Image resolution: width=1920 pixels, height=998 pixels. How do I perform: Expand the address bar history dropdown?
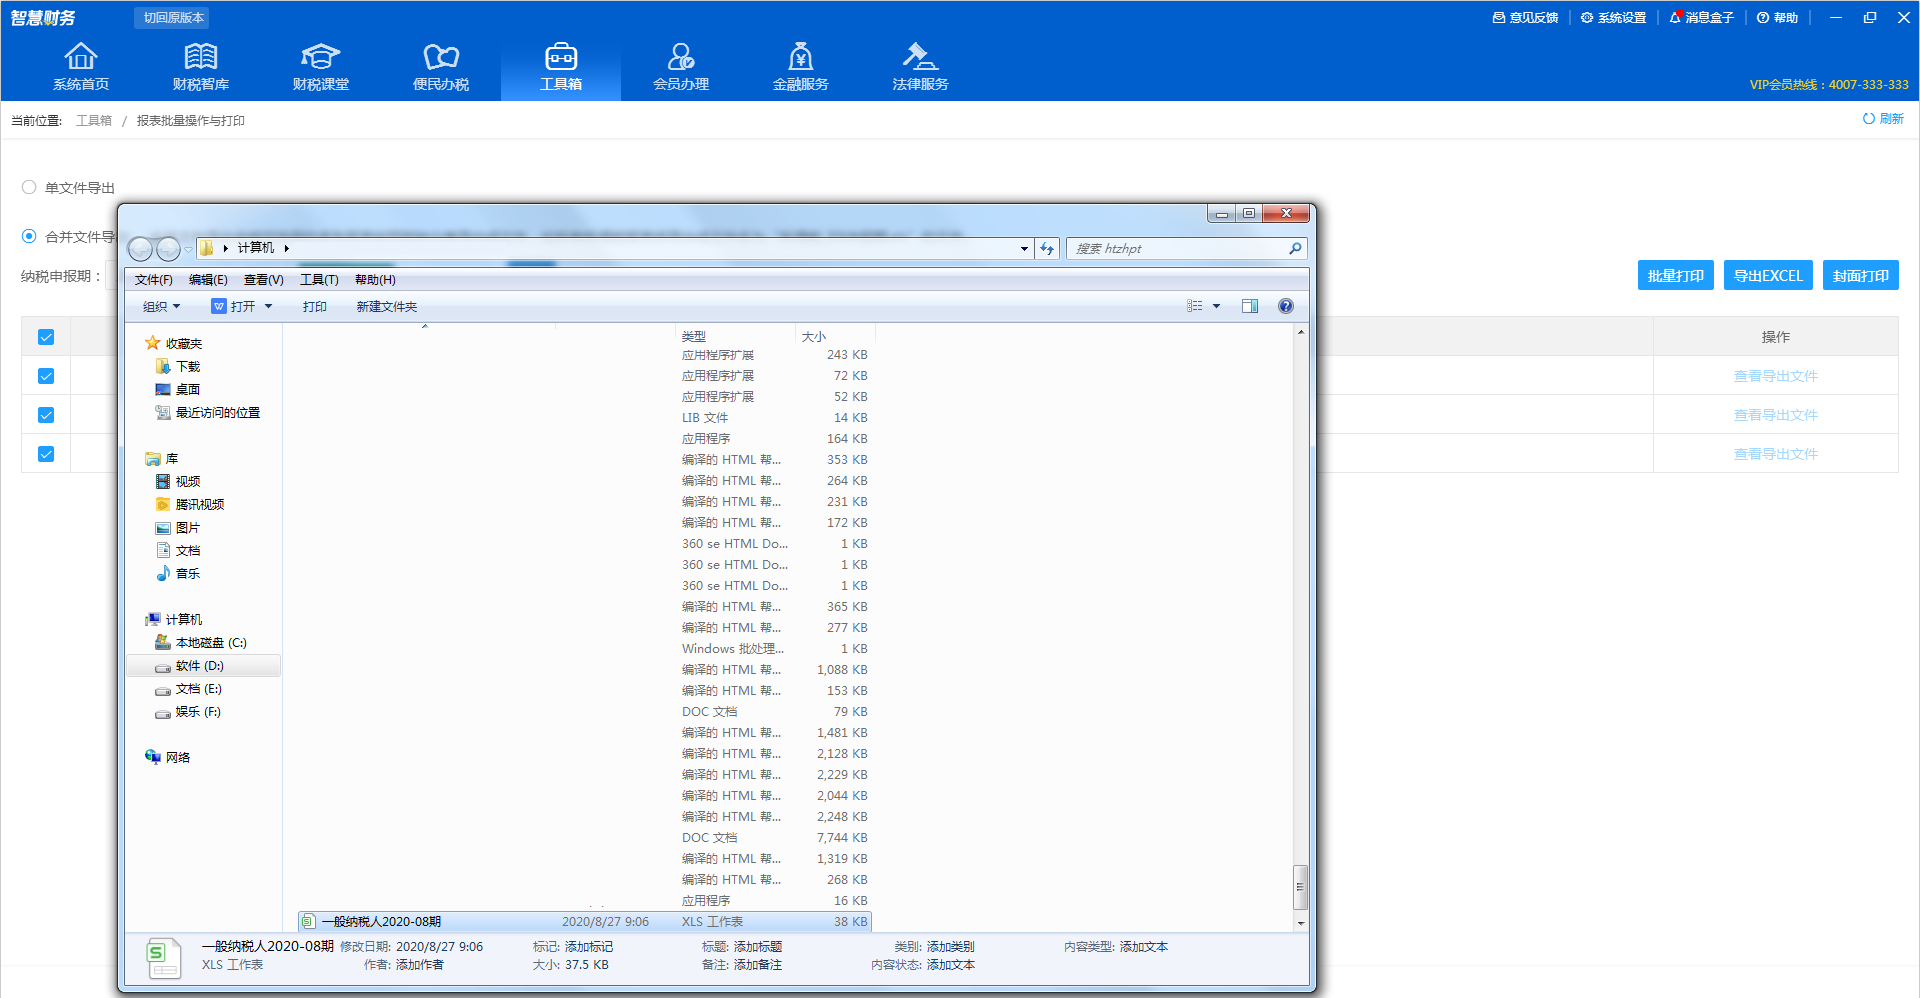[1024, 248]
